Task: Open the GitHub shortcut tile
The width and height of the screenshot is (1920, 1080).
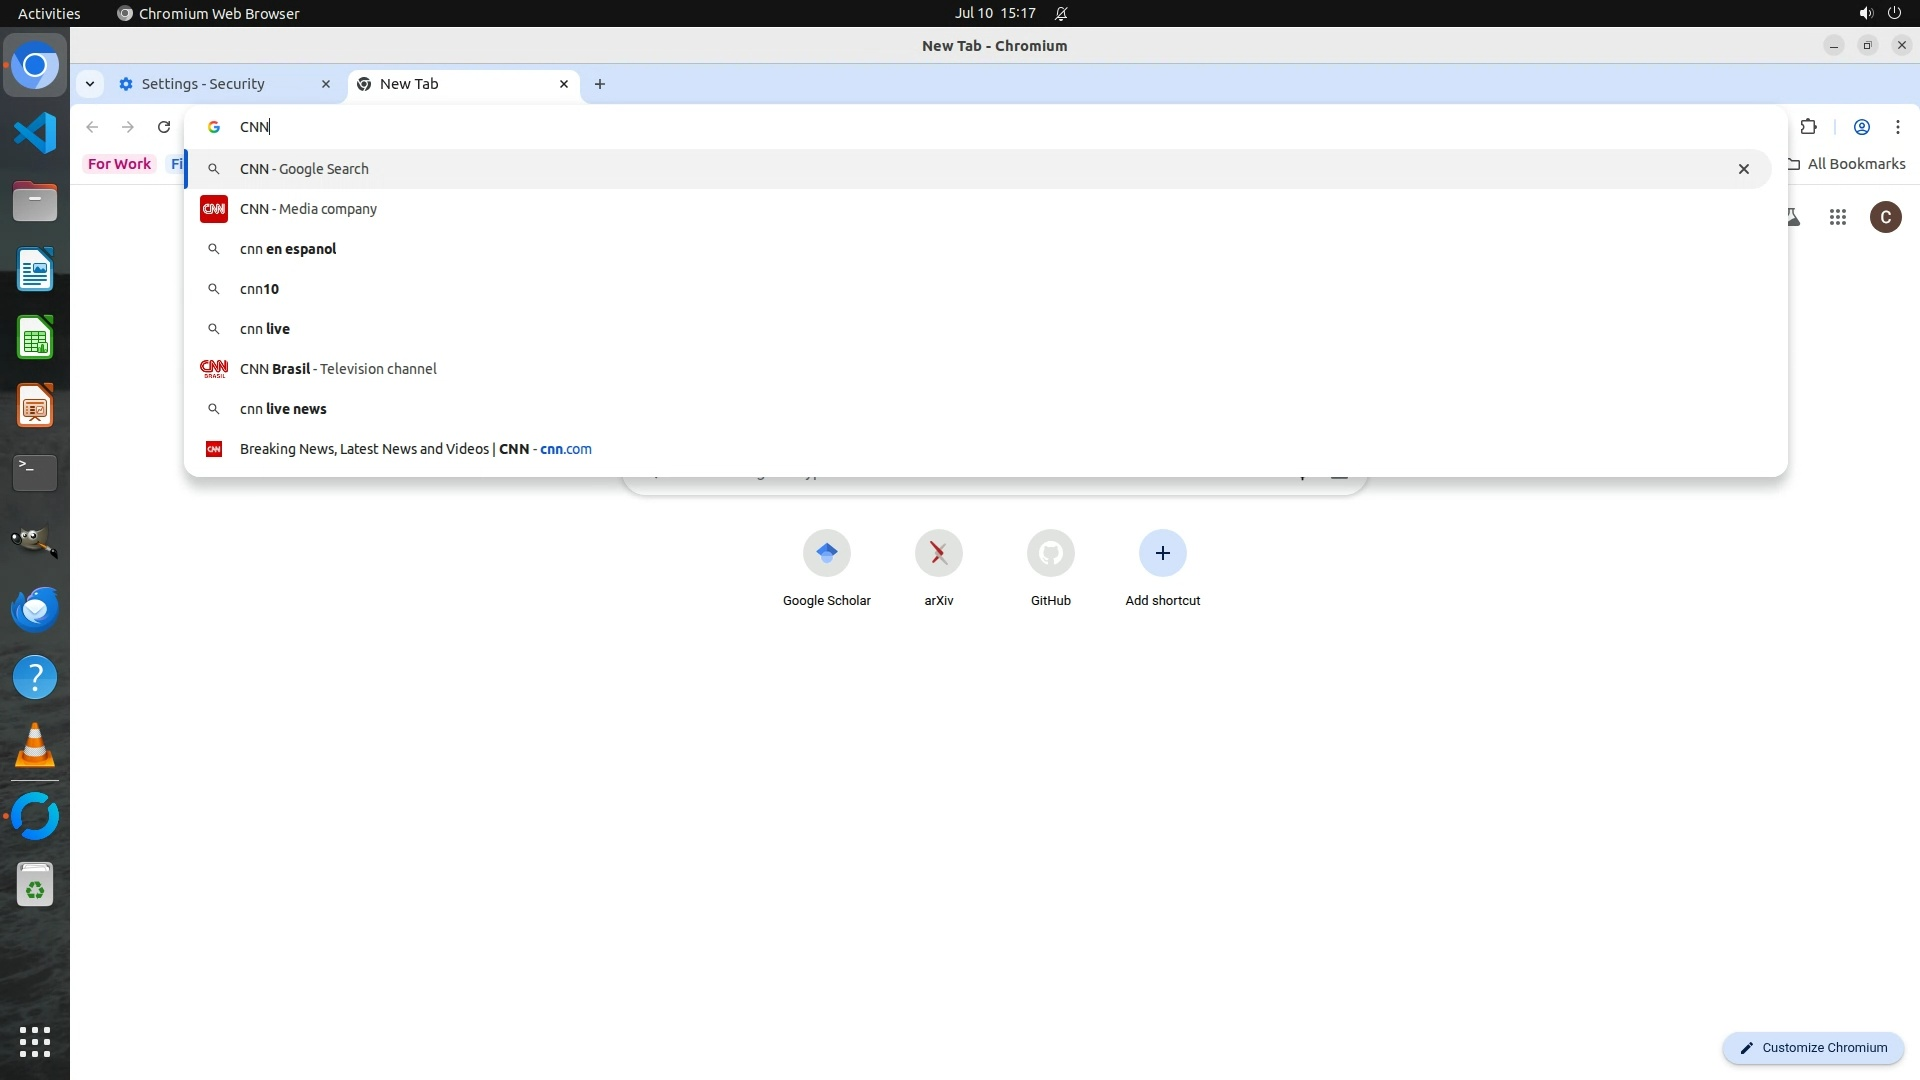Action: [x=1050, y=553]
